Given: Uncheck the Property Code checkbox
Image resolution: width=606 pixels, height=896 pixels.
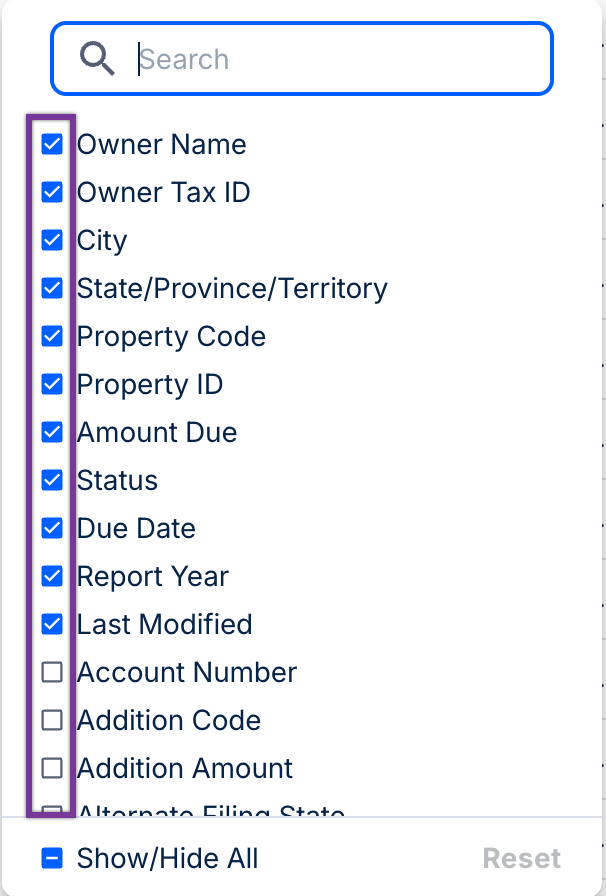Looking at the screenshot, I should click(52, 336).
